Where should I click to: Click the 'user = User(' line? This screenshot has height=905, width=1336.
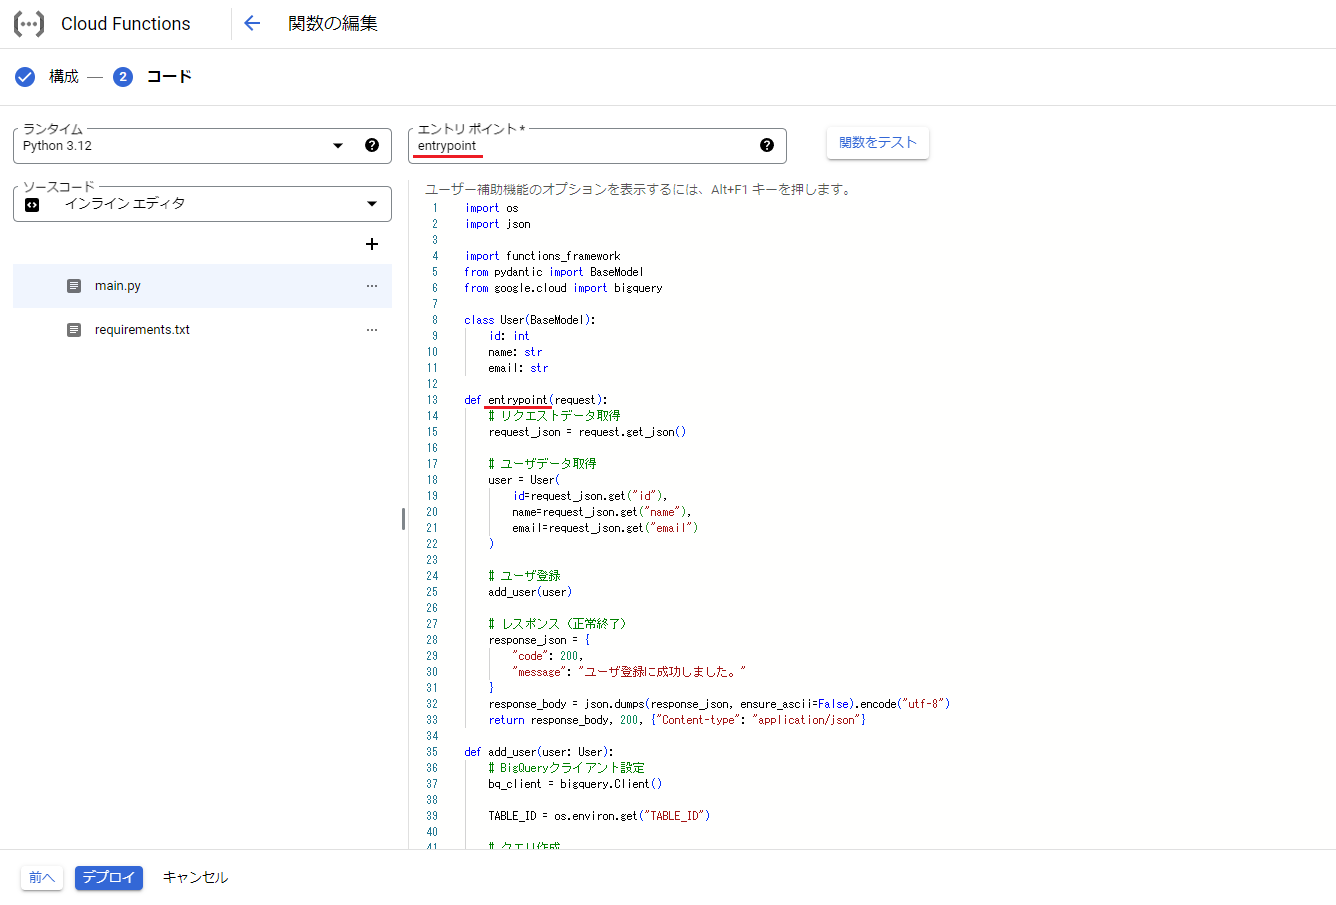click(x=524, y=480)
